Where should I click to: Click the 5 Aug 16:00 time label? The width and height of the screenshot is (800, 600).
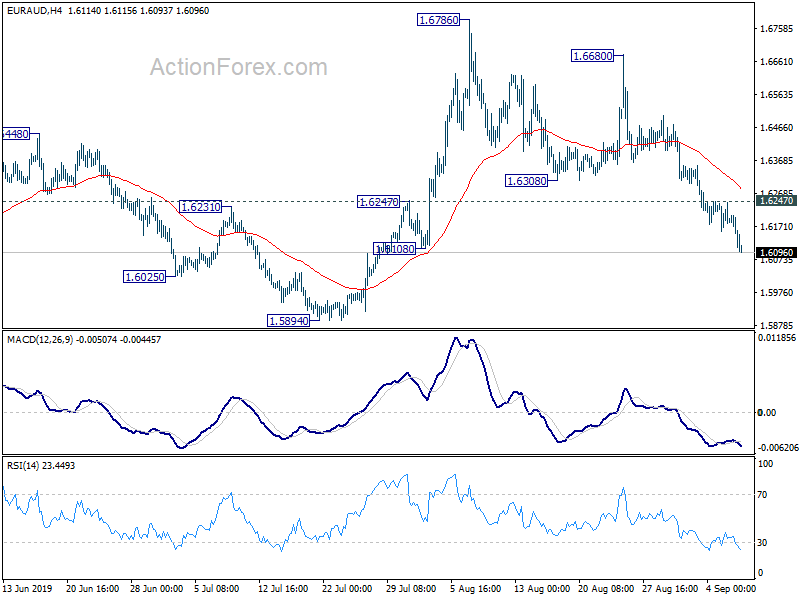coord(476,588)
